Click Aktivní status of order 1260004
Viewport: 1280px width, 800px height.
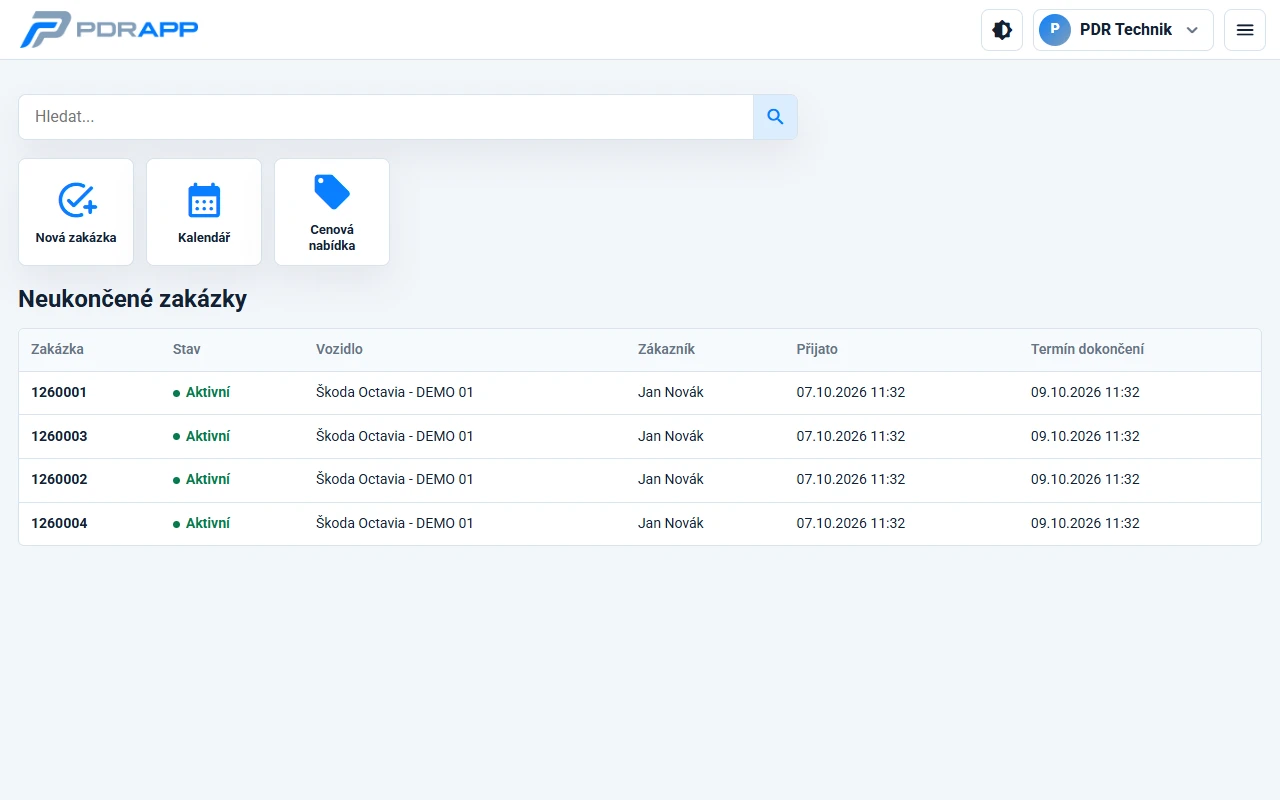[202, 524]
